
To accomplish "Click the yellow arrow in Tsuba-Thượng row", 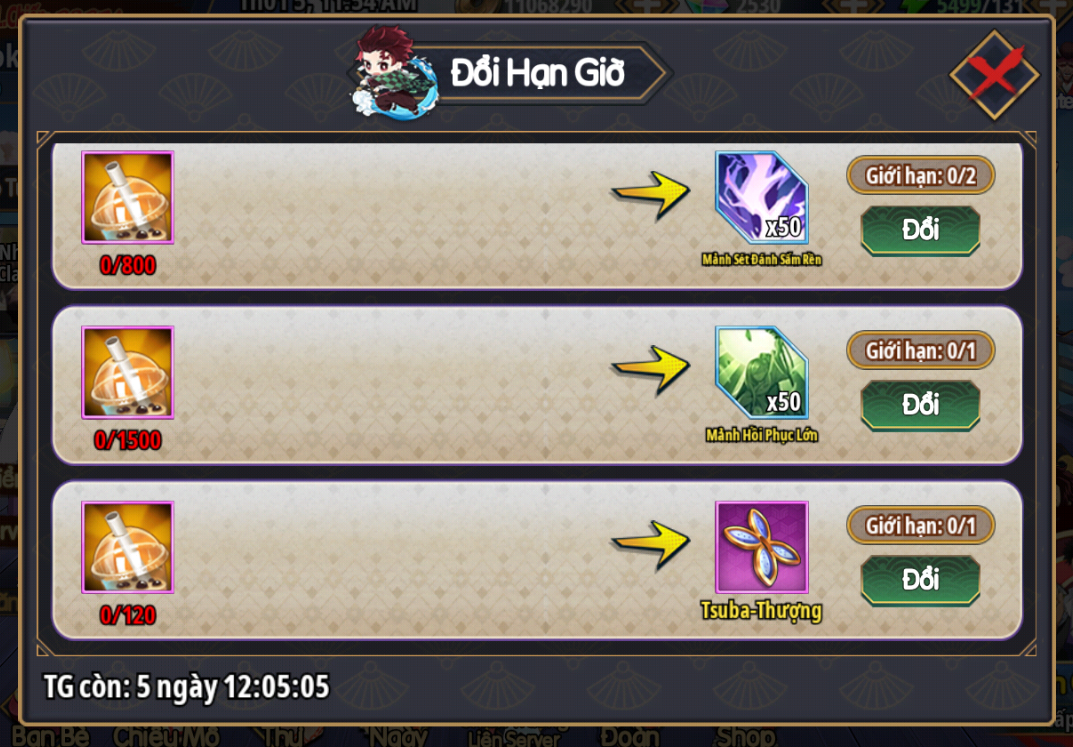I will tap(650, 545).
